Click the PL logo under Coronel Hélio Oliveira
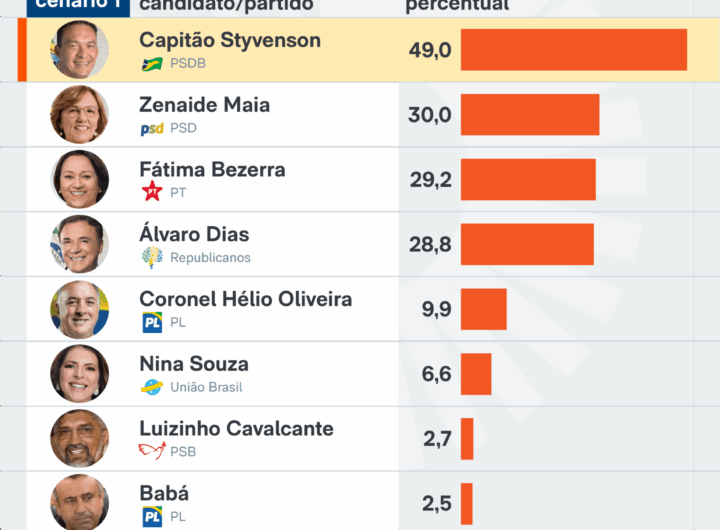This screenshot has width=720, height=530. pyautogui.click(x=152, y=322)
